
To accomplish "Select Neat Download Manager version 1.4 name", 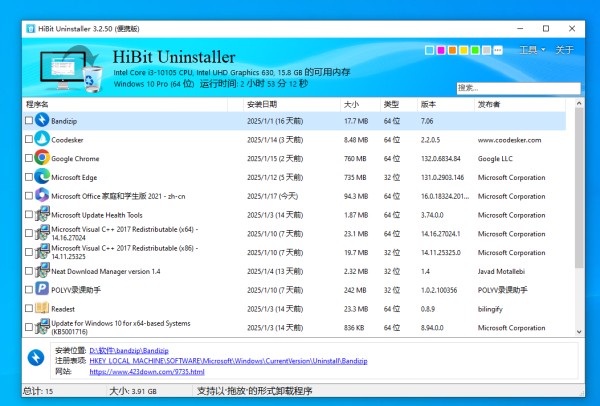I will pyautogui.click(x=106, y=271).
